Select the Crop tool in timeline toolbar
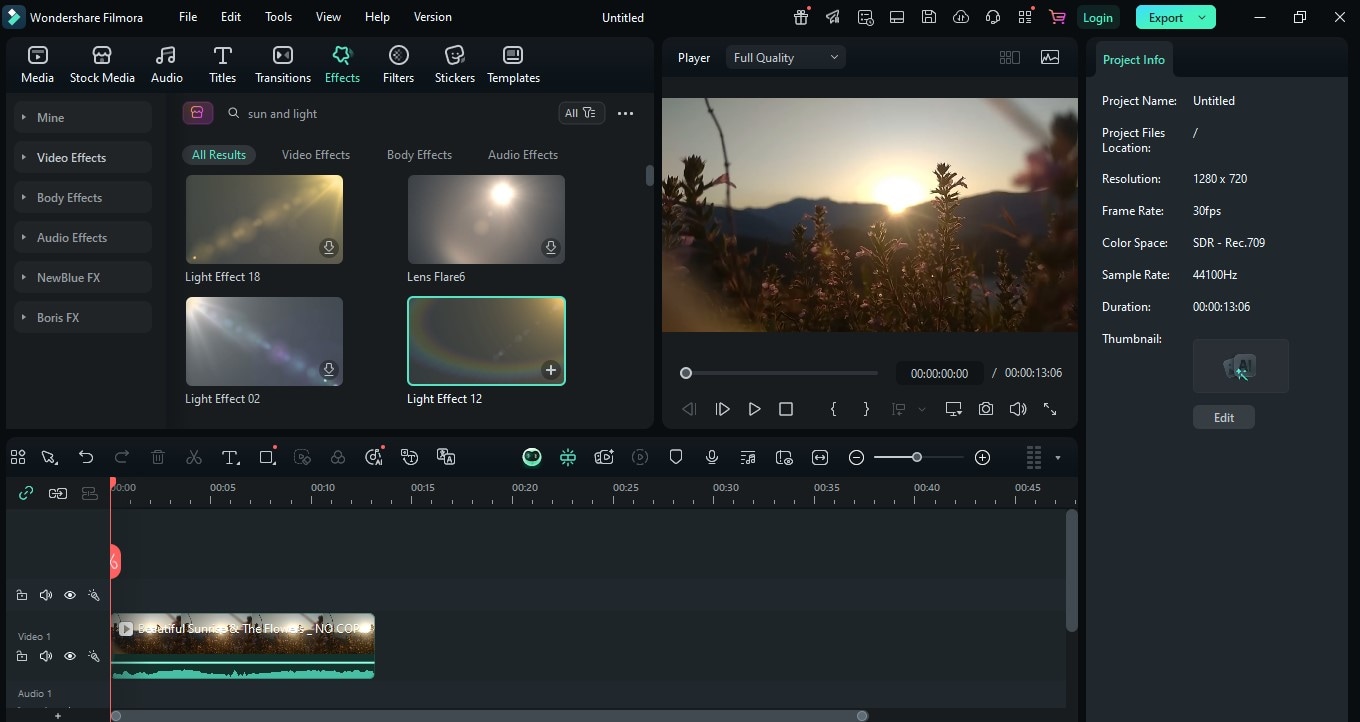1360x722 pixels. click(267, 457)
